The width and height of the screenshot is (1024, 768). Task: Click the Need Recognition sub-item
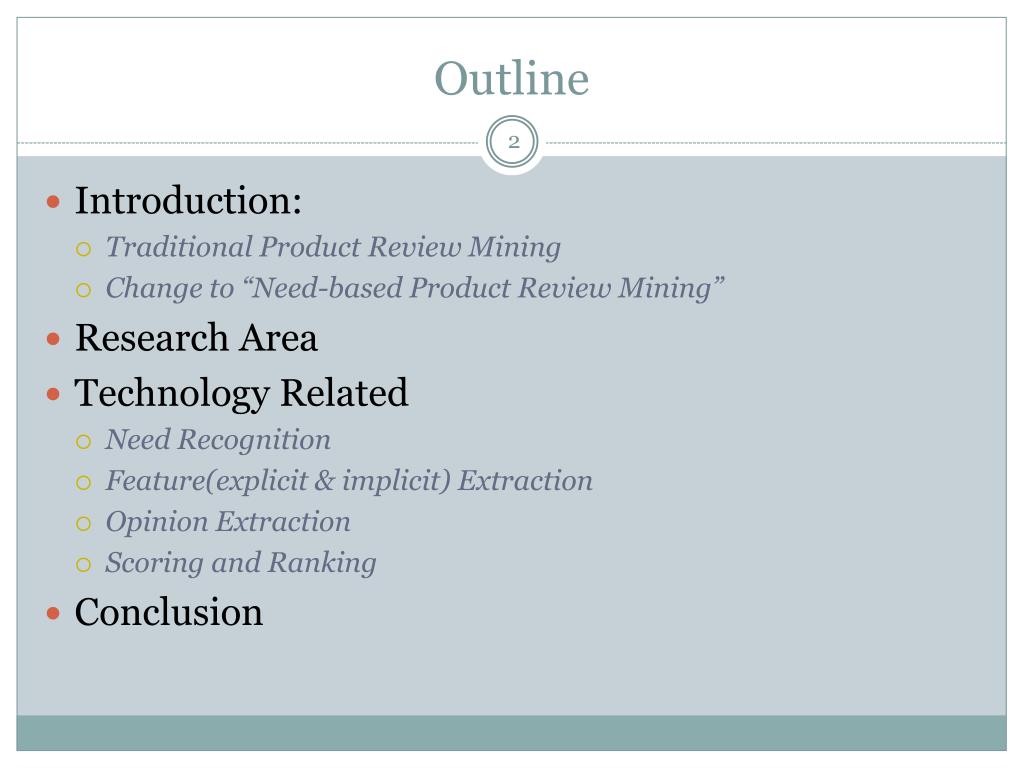coord(218,440)
